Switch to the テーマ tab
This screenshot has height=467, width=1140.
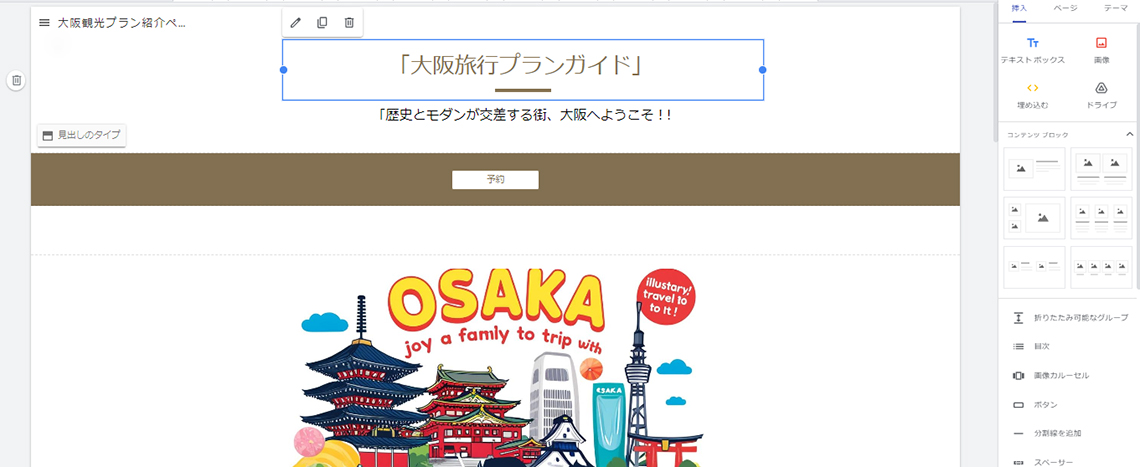(x=1115, y=7)
